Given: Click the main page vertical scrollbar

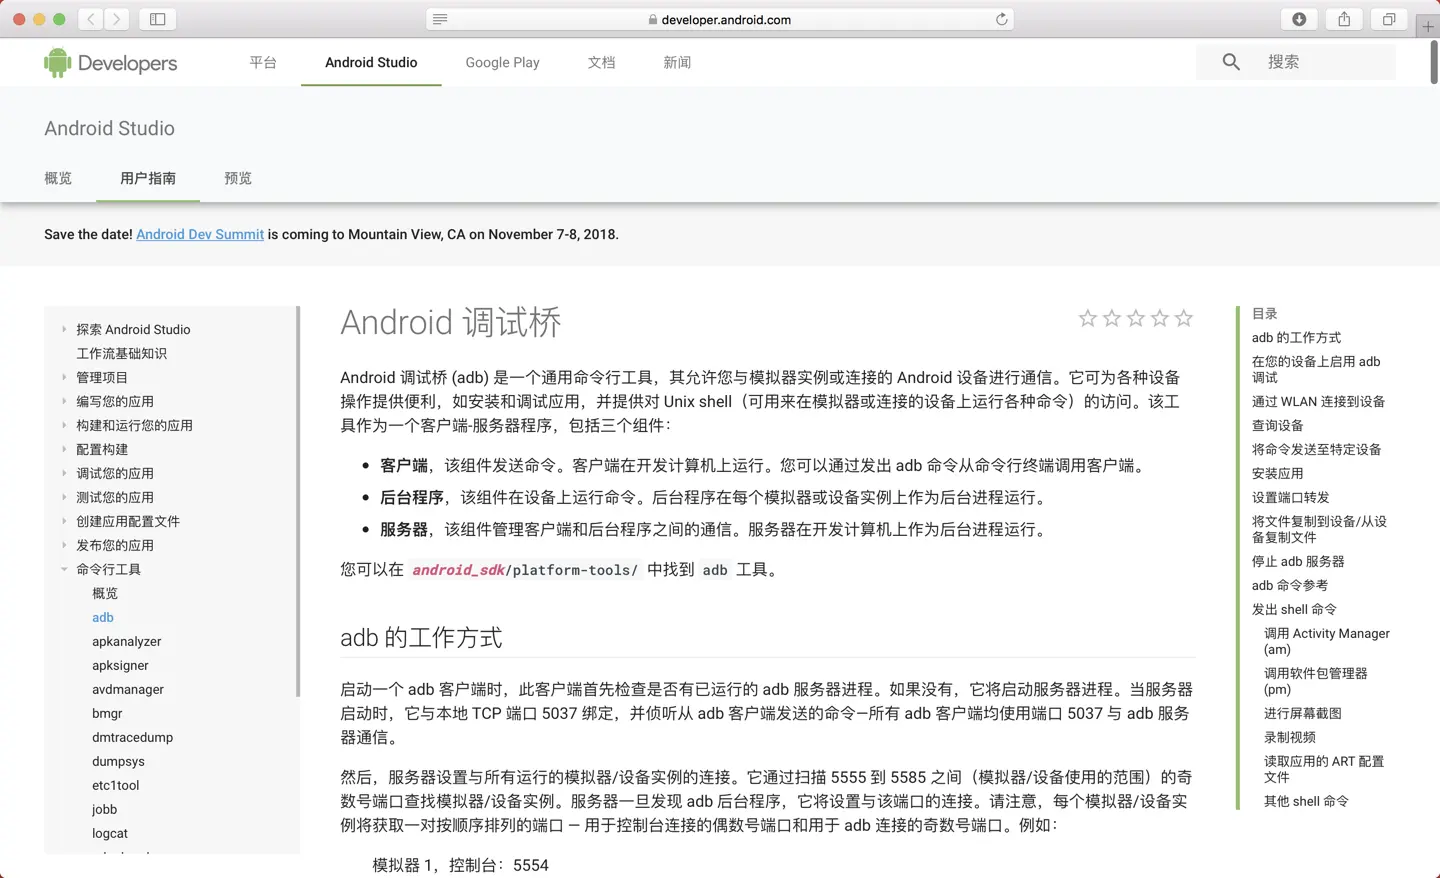Looking at the screenshot, I should (x=1434, y=62).
